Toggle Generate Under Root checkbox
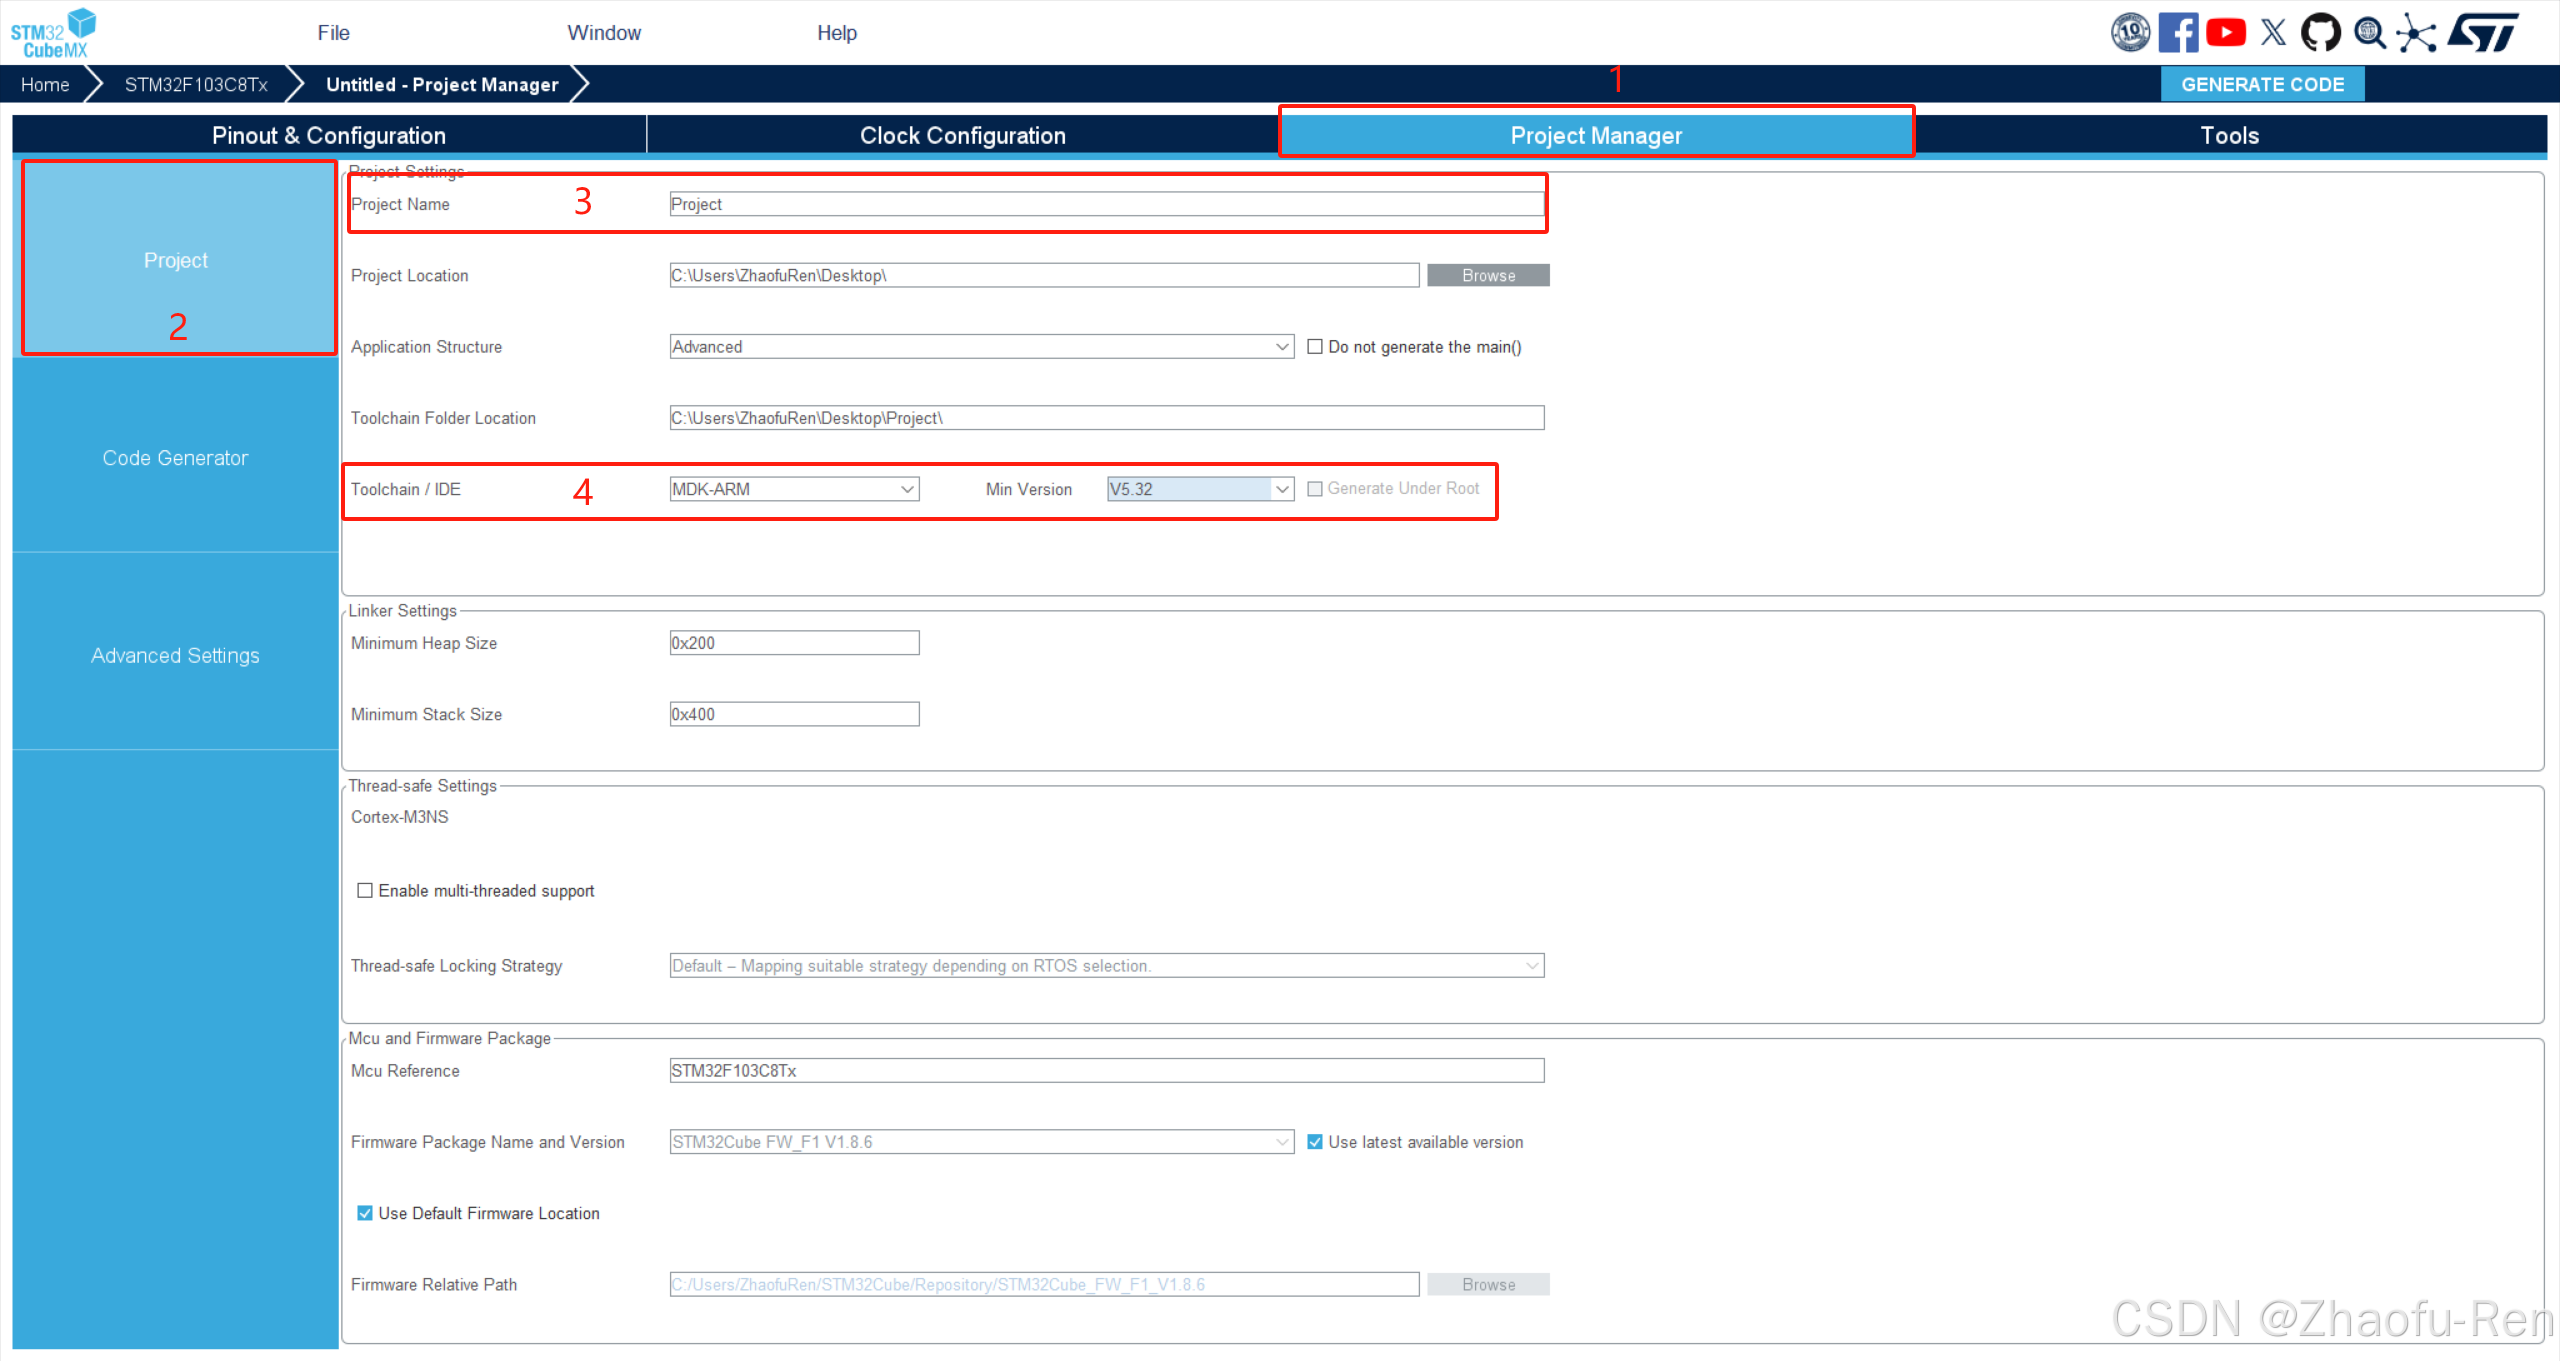The height and width of the screenshot is (1361, 2560). pyautogui.click(x=1315, y=489)
